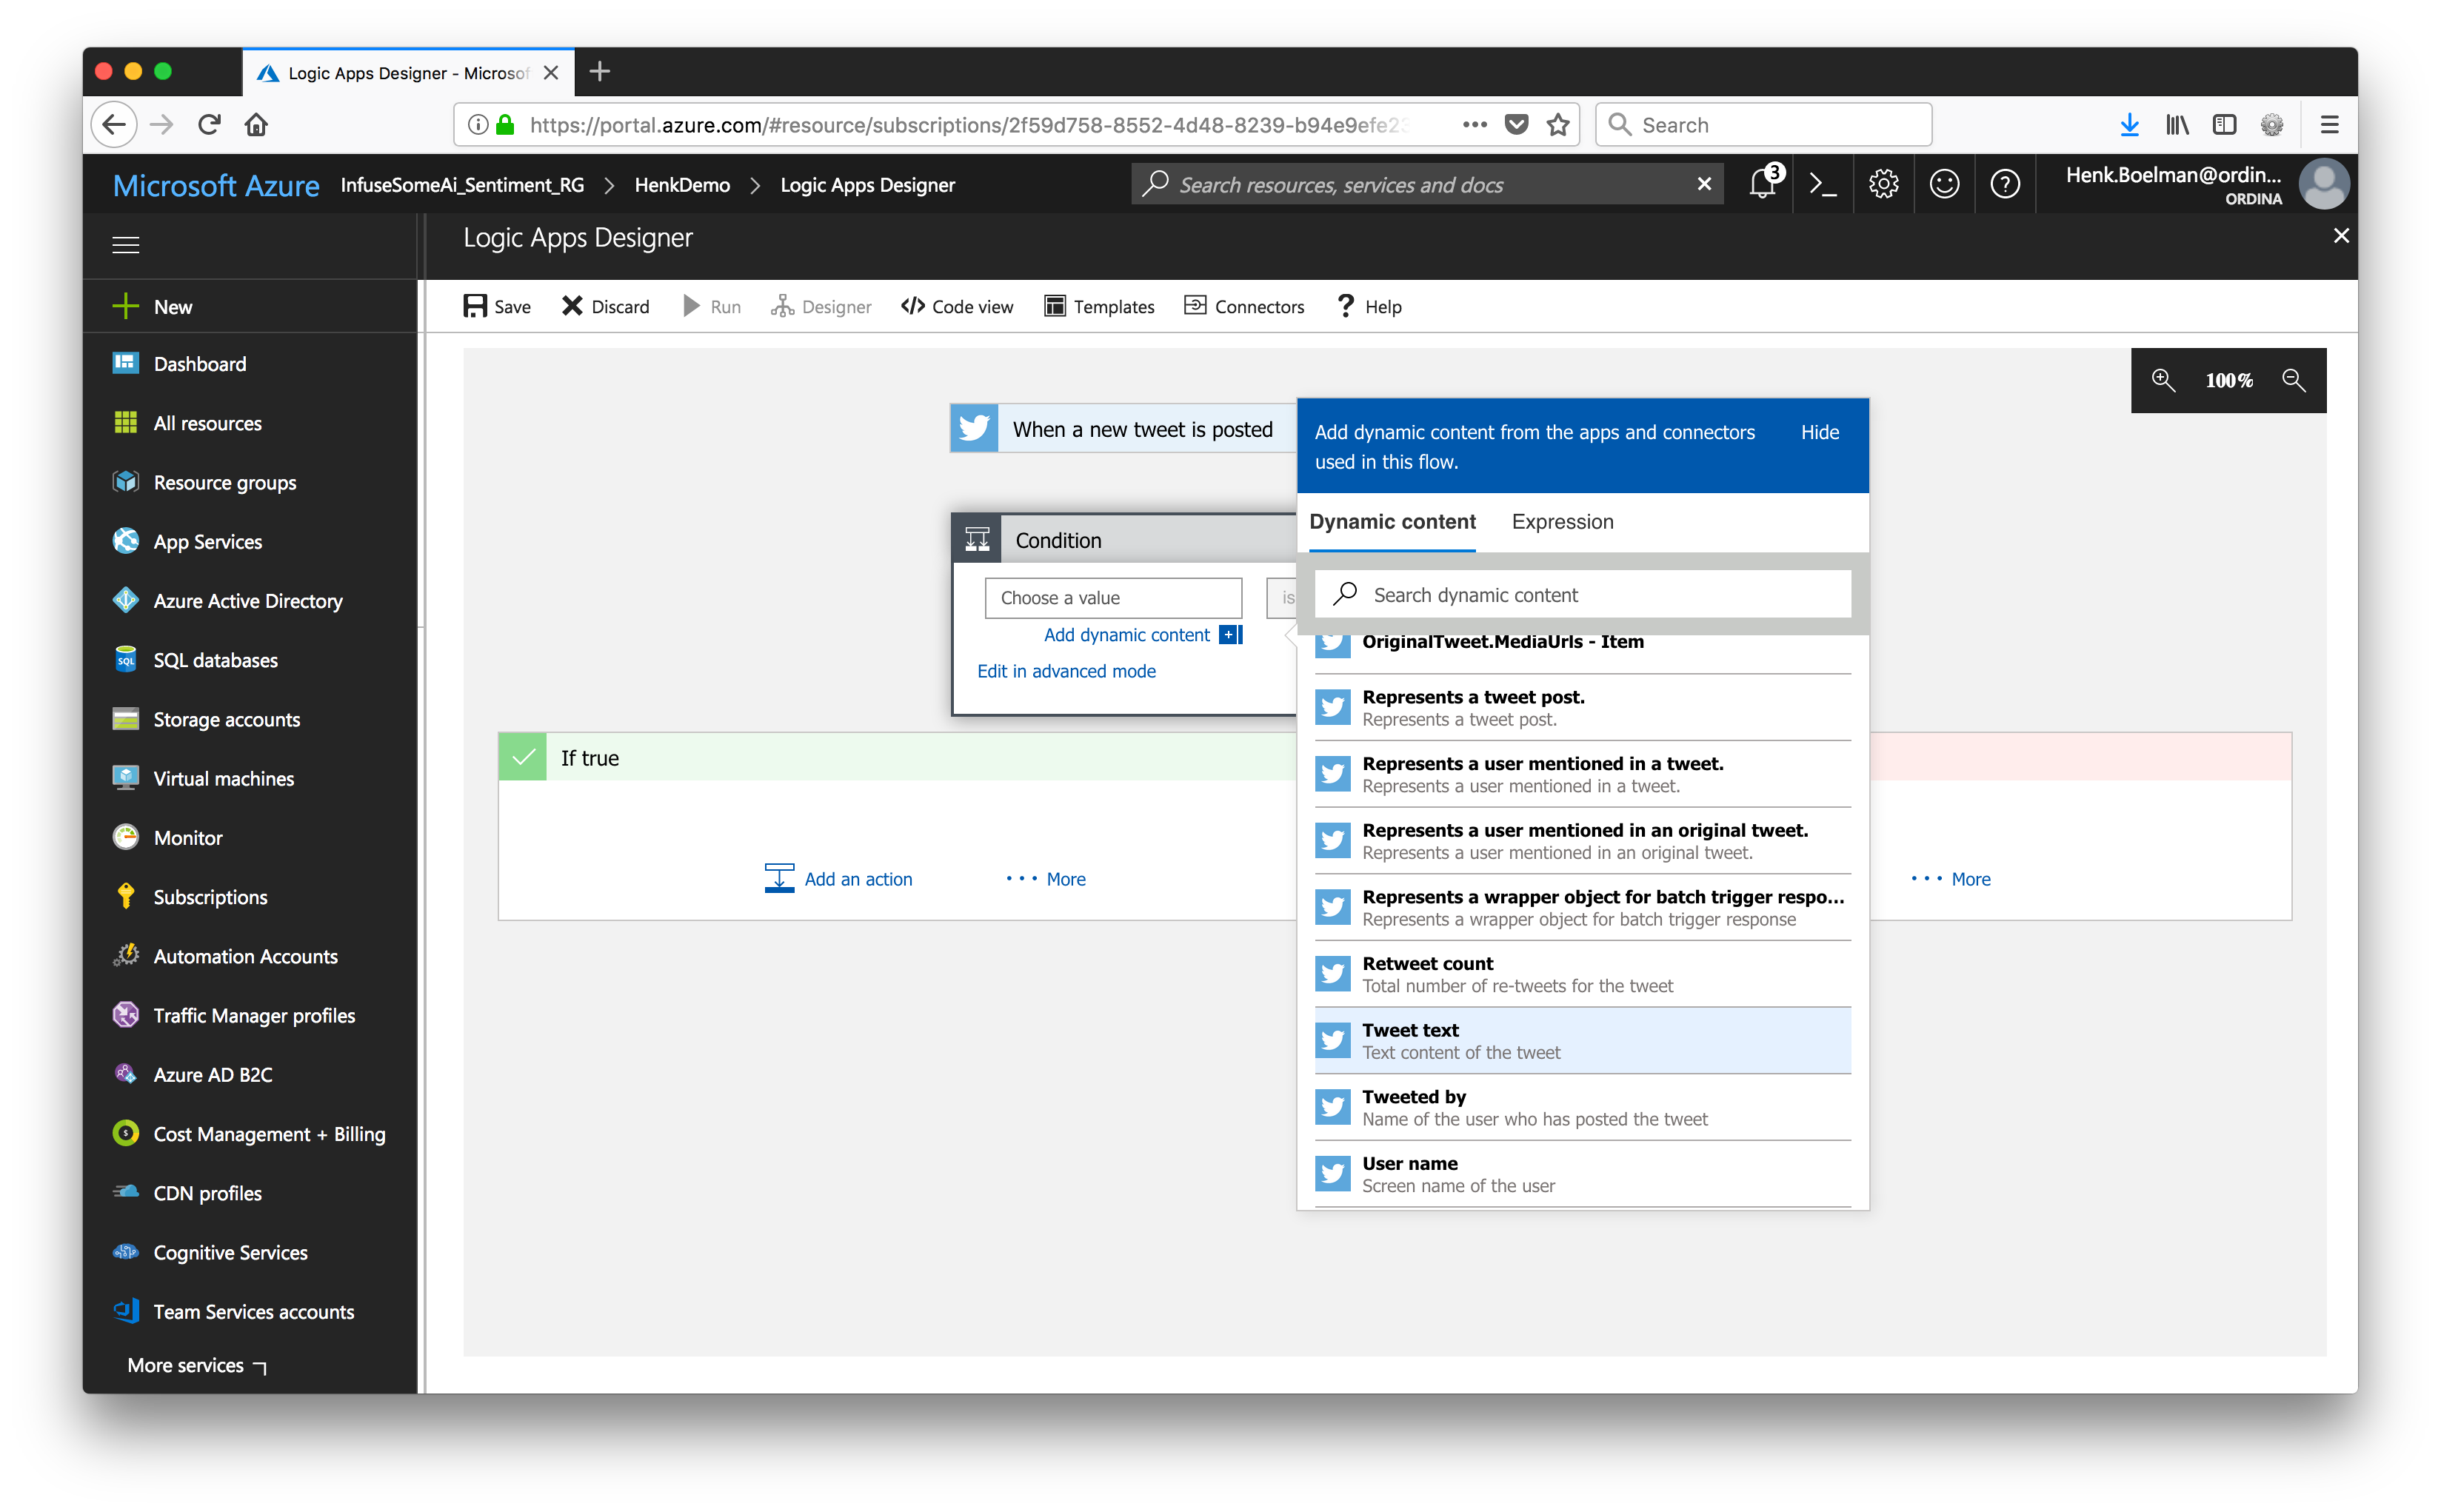Open Firefox library icon

click(x=2177, y=125)
